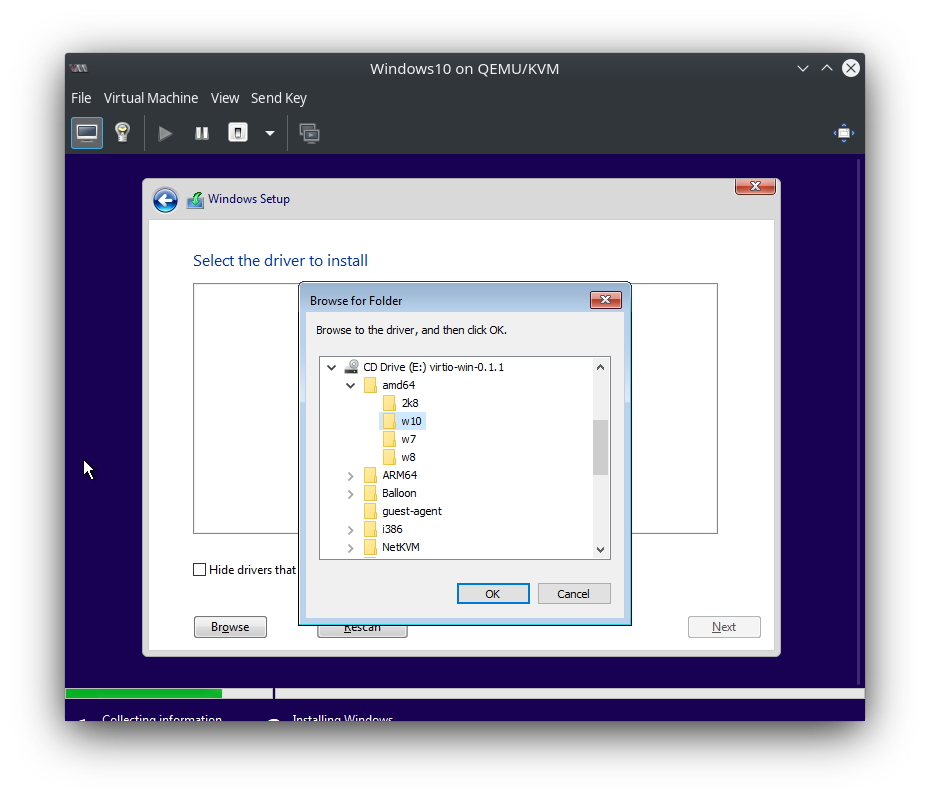Open the Virtual Machine menu

151,98
